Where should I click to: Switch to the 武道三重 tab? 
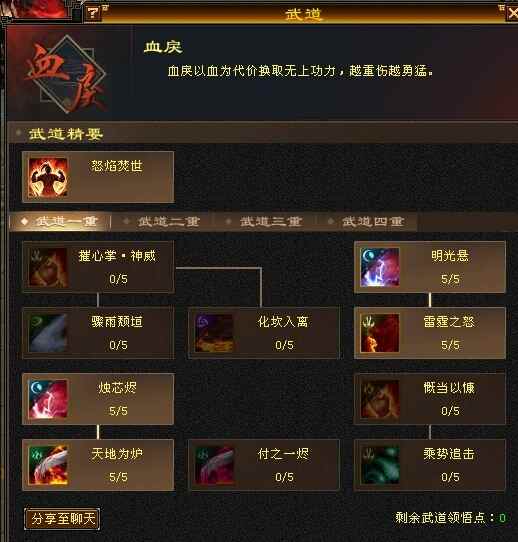[264, 222]
